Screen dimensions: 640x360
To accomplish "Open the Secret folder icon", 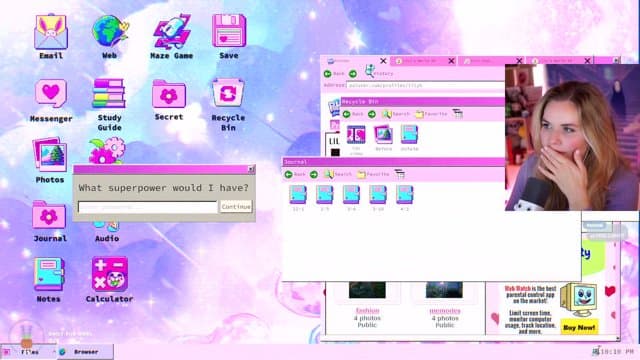I will pos(169,94).
